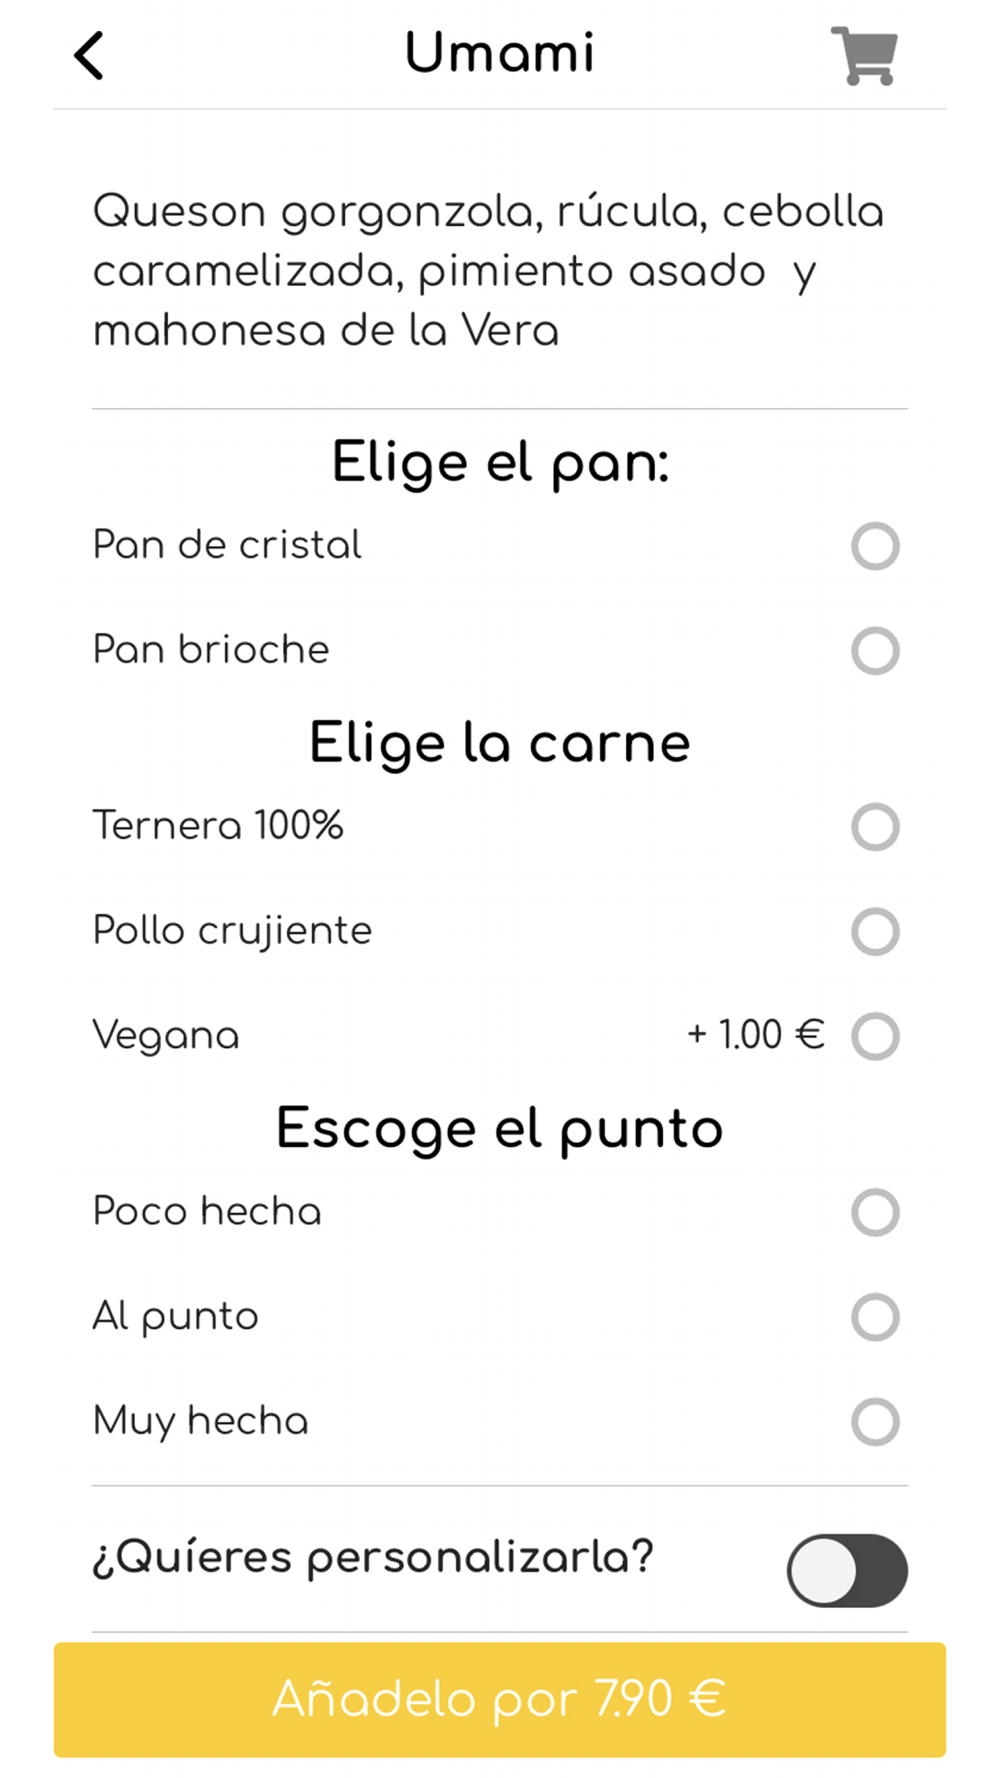This screenshot has height=1778, width=1000.
Task: Choose Pan brioche bread option
Action: pyautogui.click(x=875, y=651)
